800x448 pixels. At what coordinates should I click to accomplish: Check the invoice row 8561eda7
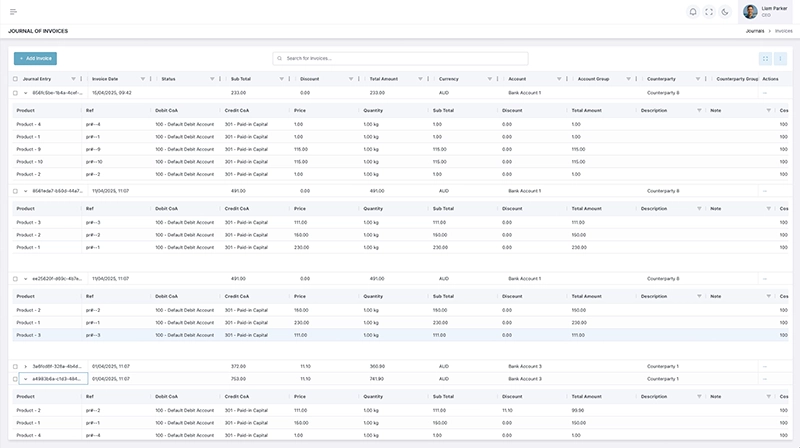point(15,191)
